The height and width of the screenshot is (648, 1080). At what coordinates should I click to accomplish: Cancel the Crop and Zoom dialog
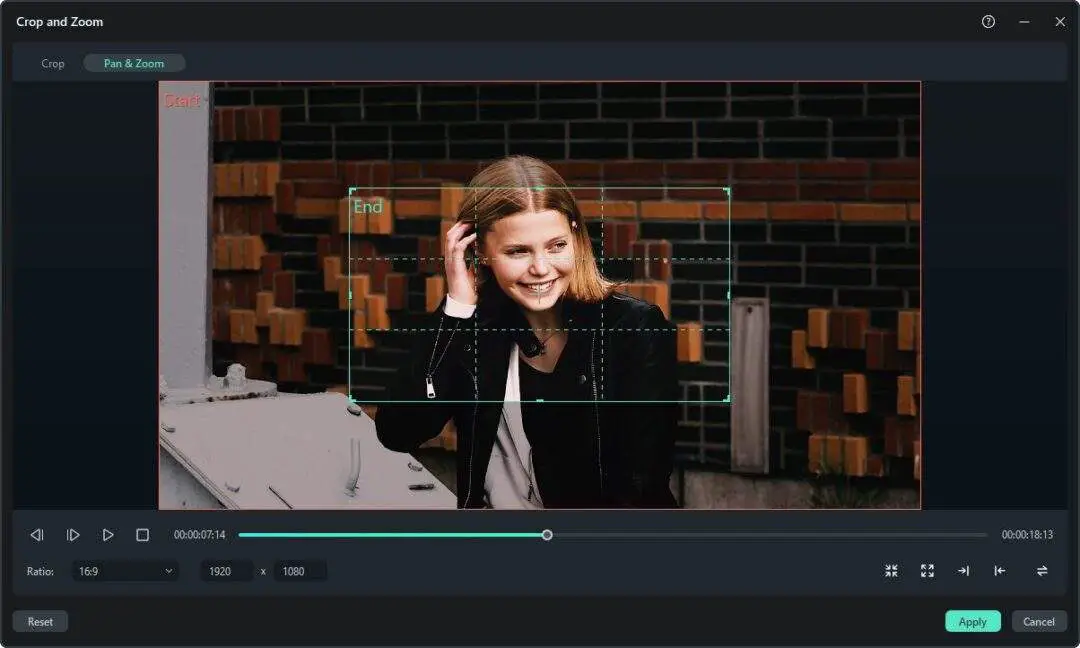coord(1039,621)
